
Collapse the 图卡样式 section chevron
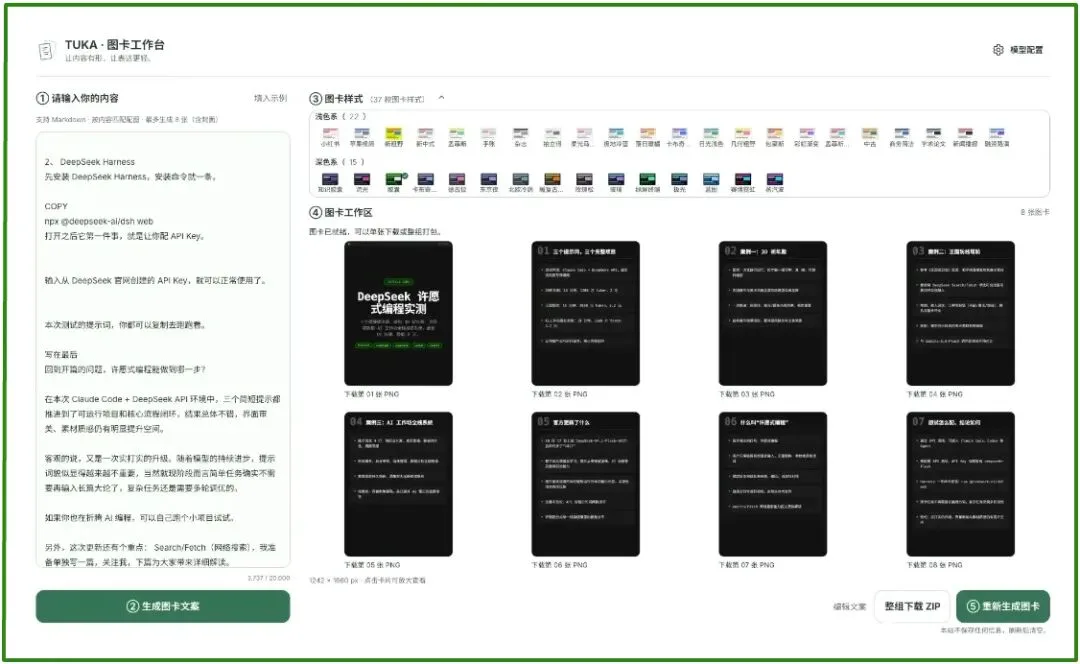click(442, 98)
